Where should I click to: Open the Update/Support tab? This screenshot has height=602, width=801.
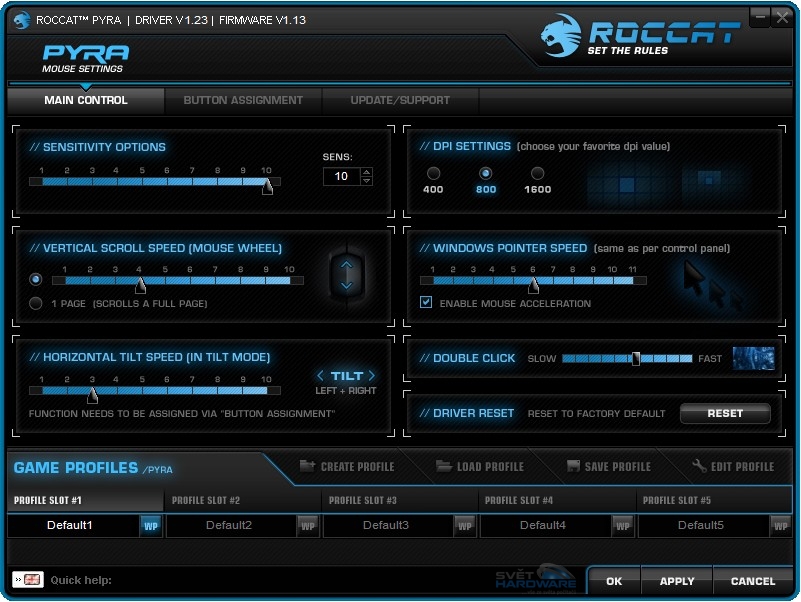400,100
